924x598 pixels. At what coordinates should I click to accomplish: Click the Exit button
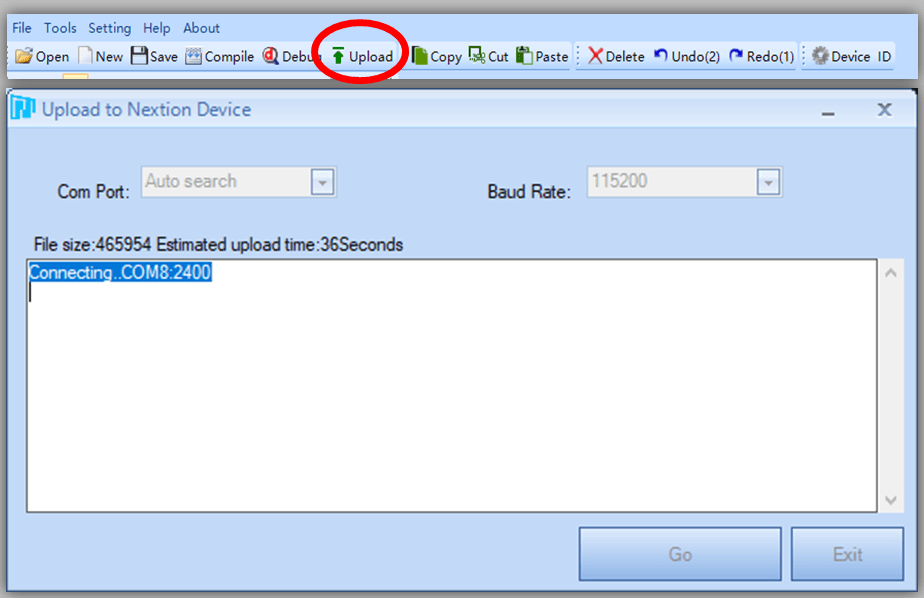847,554
